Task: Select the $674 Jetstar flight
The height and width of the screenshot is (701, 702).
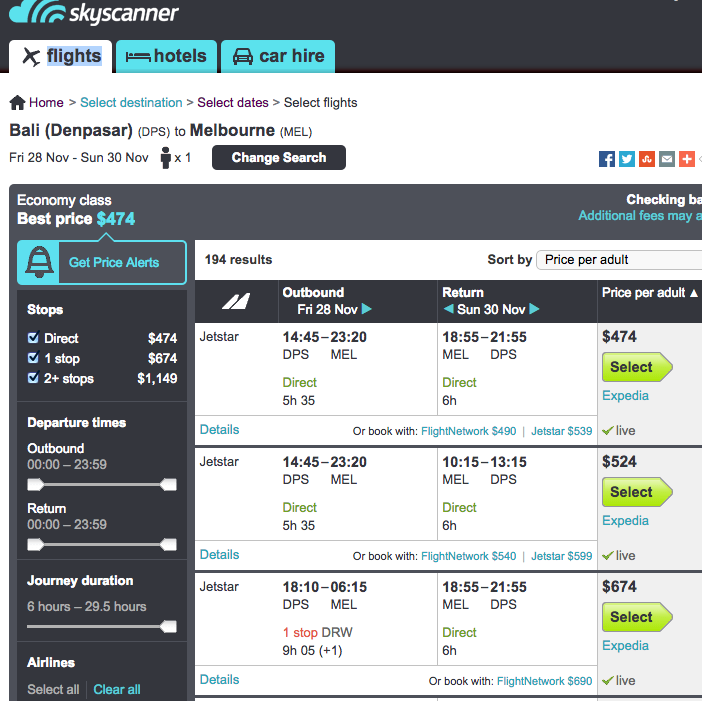Action: pyautogui.click(x=637, y=617)
